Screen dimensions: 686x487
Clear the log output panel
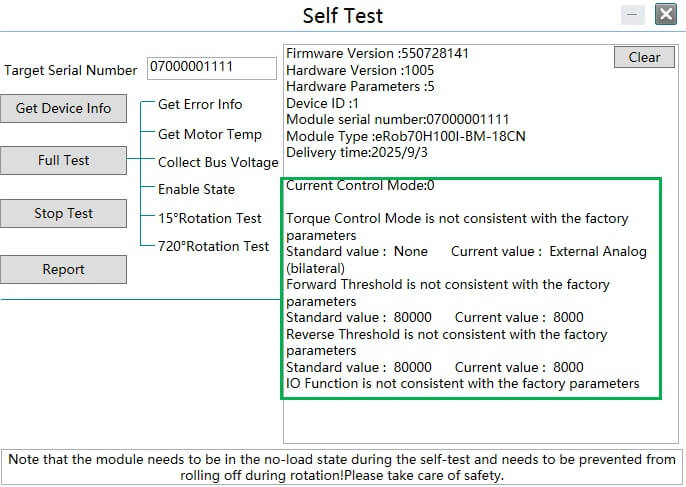(644, 57)
